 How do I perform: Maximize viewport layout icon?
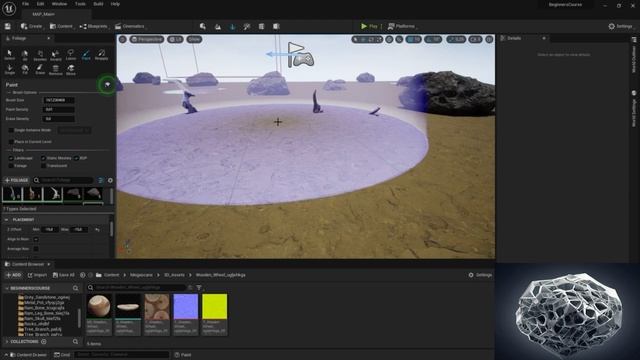pos(489,39)
